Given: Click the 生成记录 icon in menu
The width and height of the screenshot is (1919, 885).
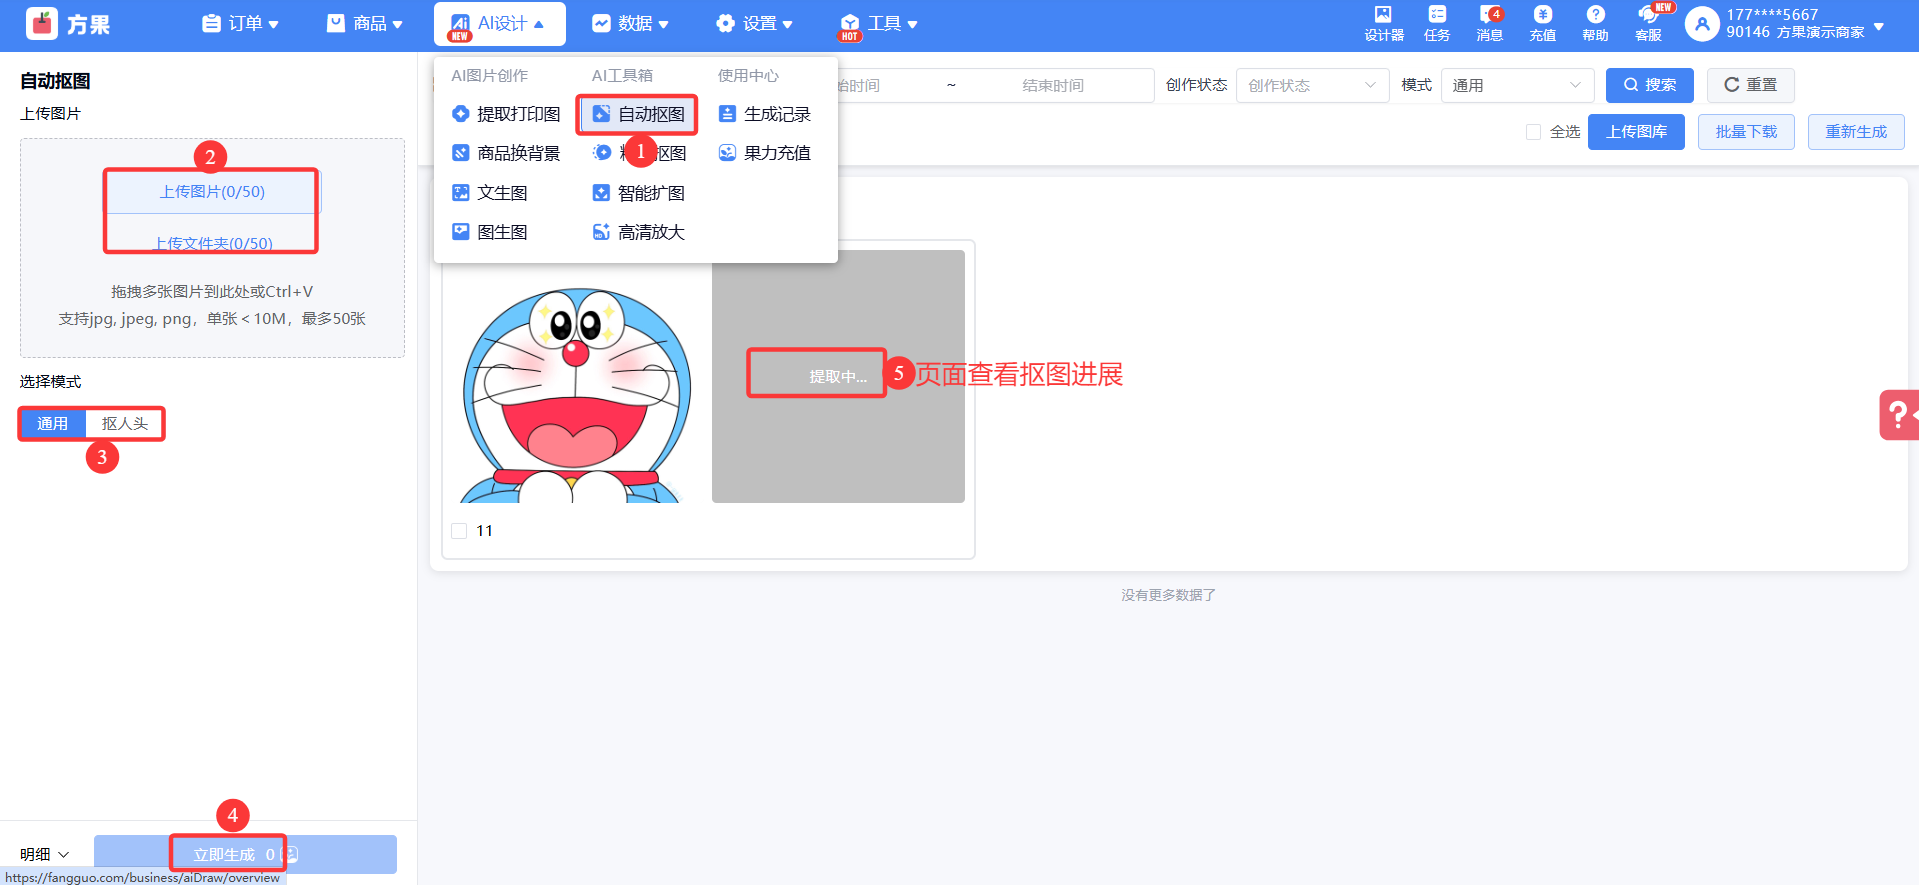Looking at the screenshot, I should pyautogui.click(x=727, y=114).
